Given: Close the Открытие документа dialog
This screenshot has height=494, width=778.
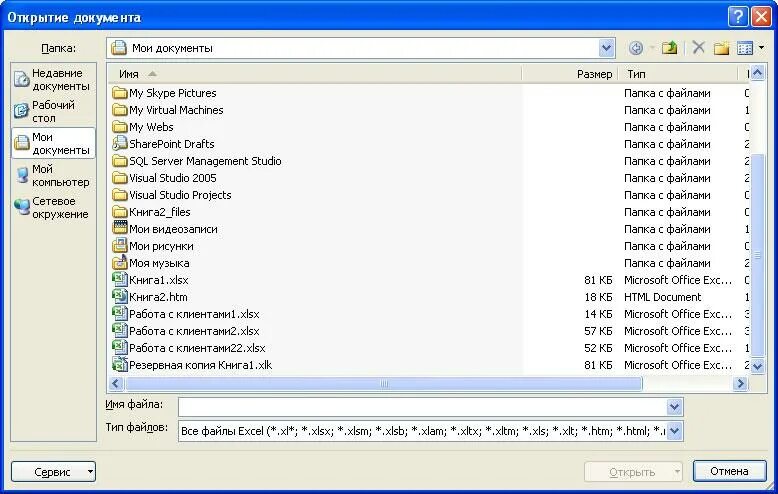Looking at the screenshot, I should pos(761,17).
